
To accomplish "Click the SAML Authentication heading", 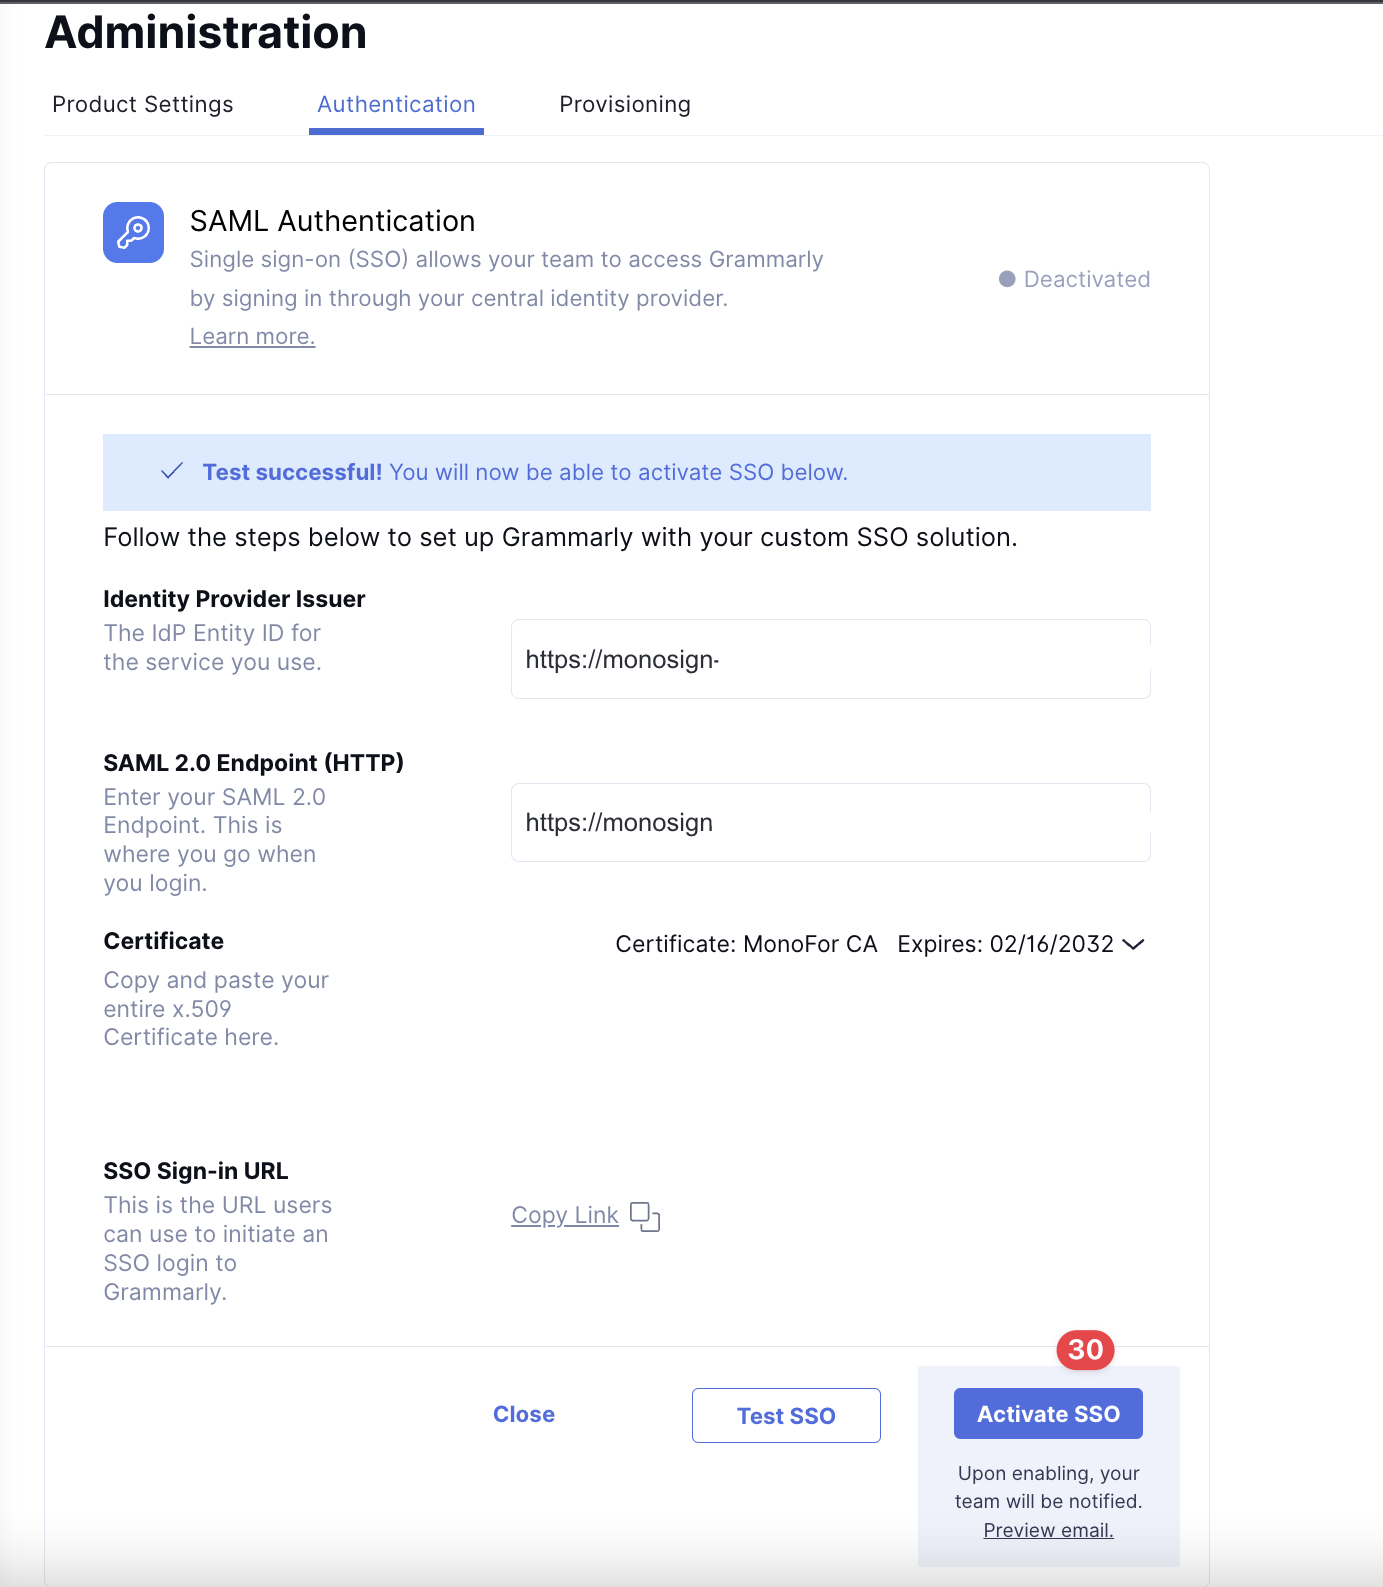I will [332, 221].
